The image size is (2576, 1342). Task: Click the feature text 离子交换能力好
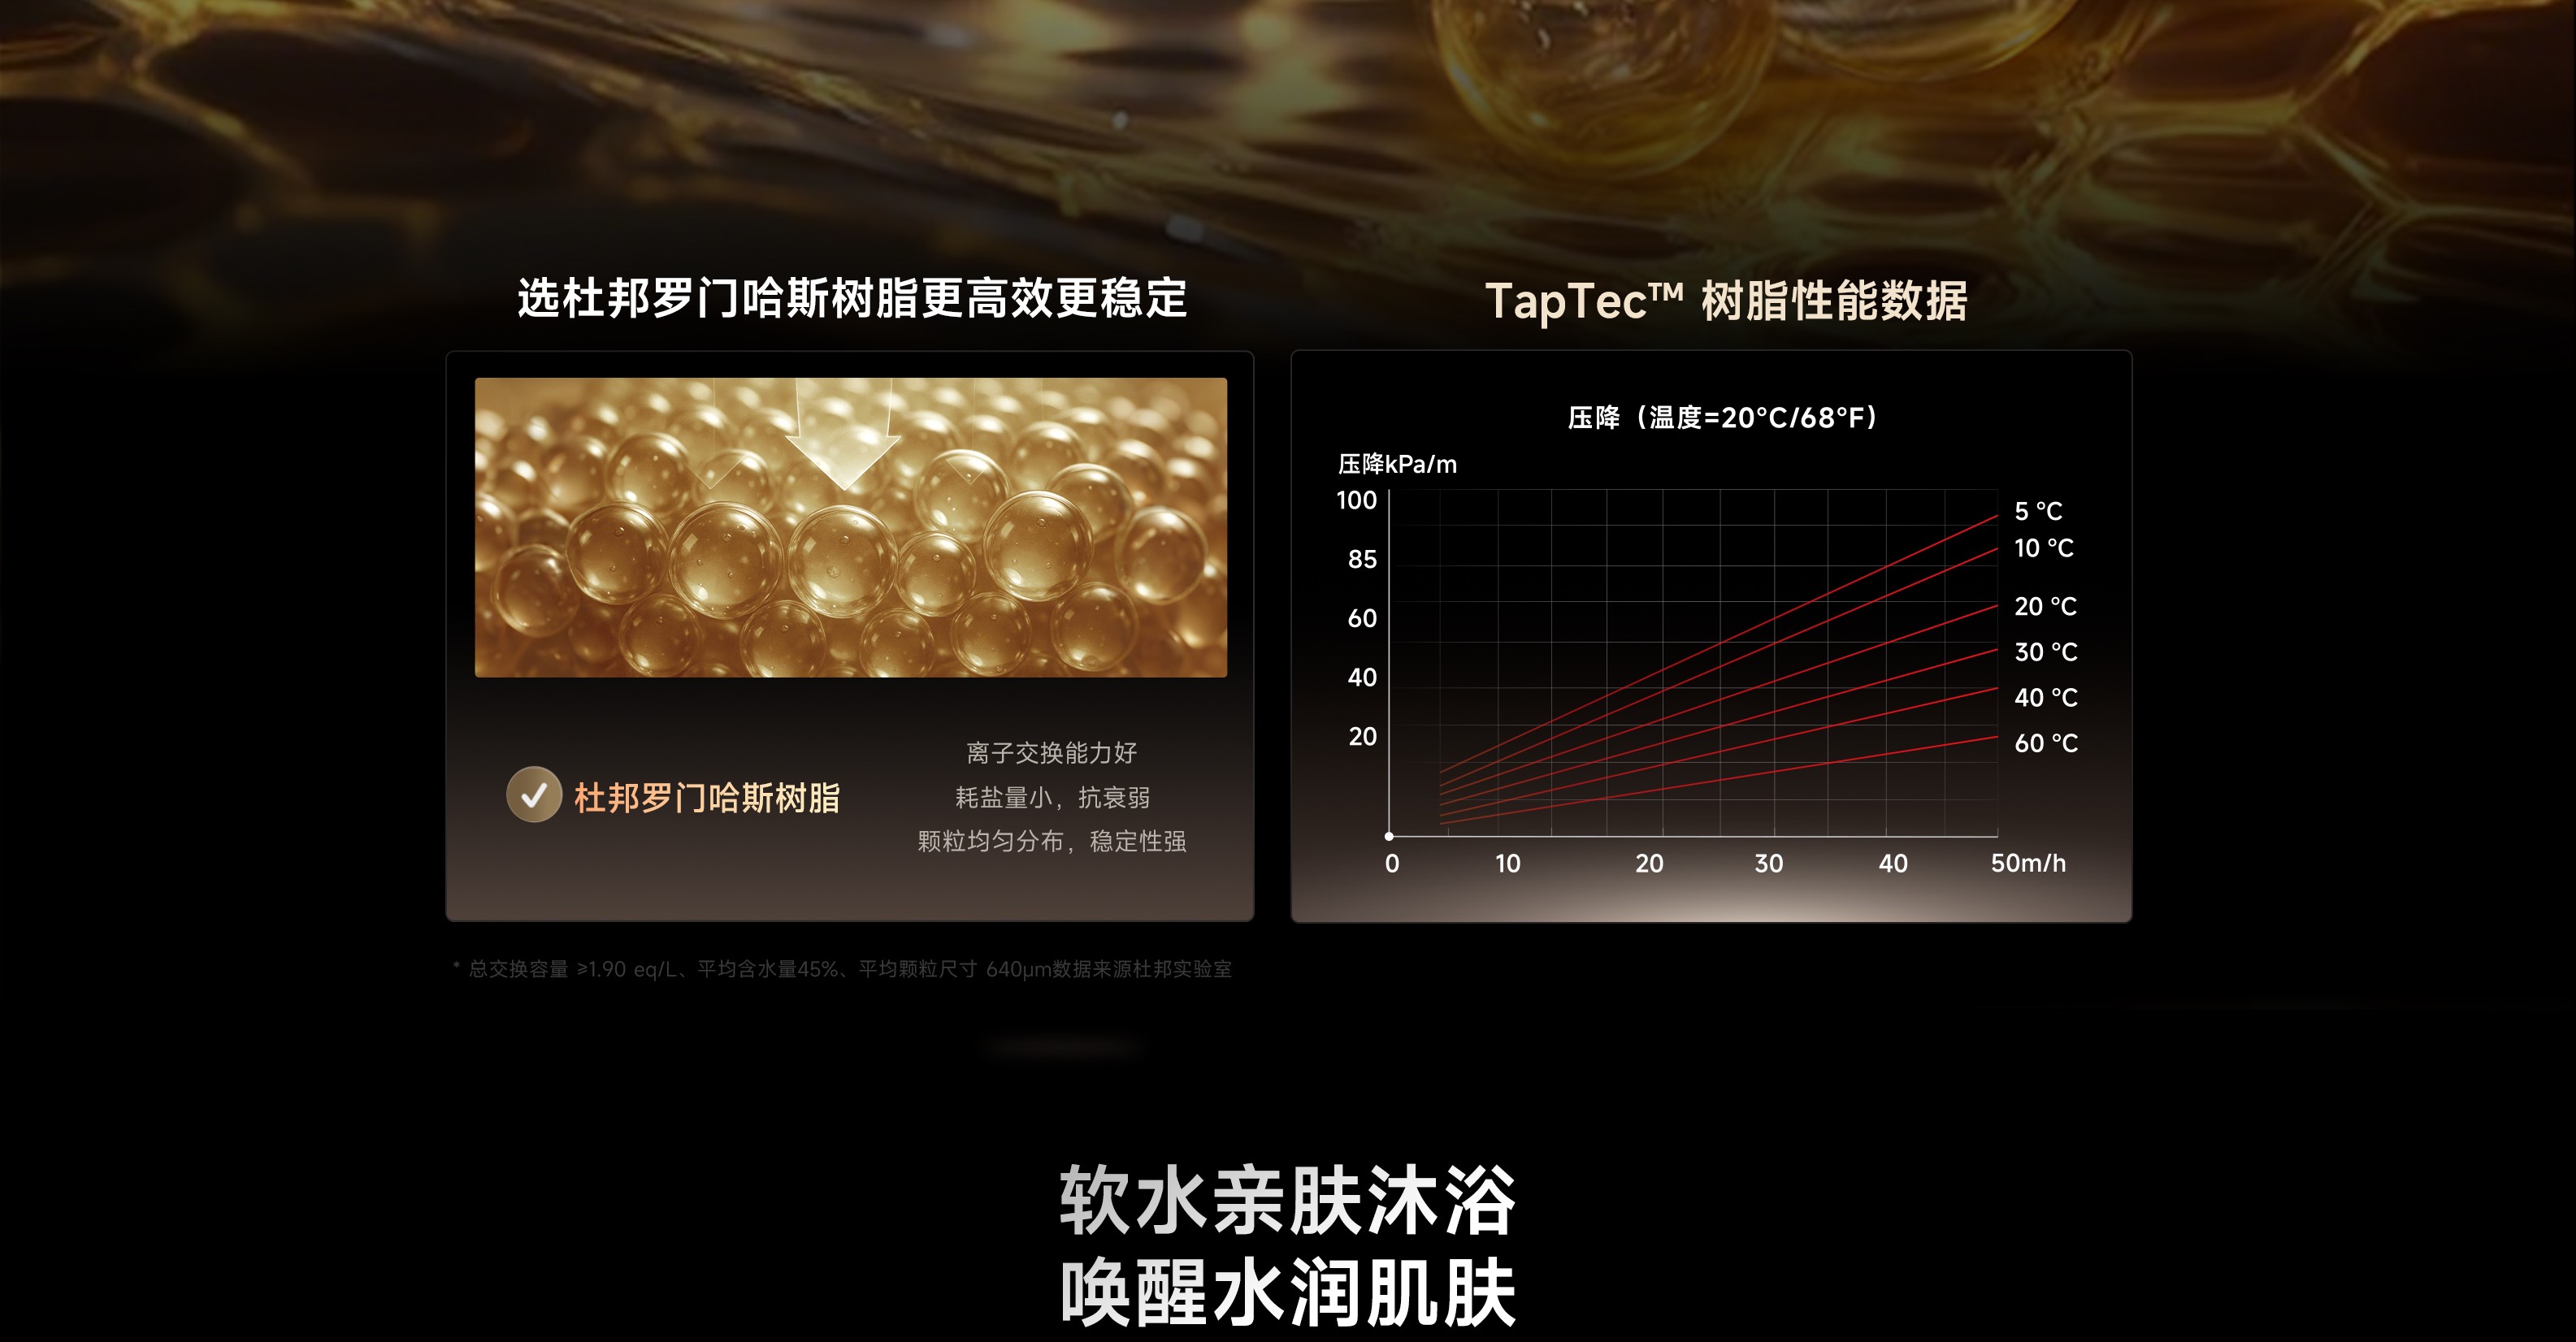pos(1052,753)
